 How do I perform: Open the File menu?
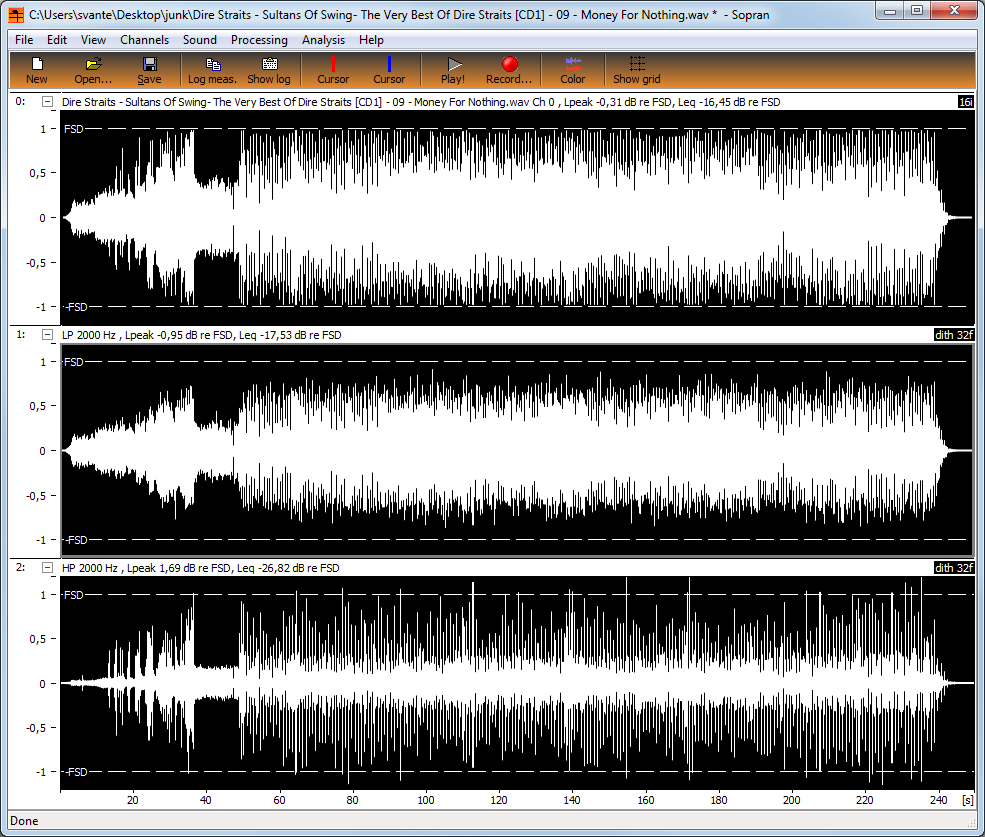coord(24,40)
